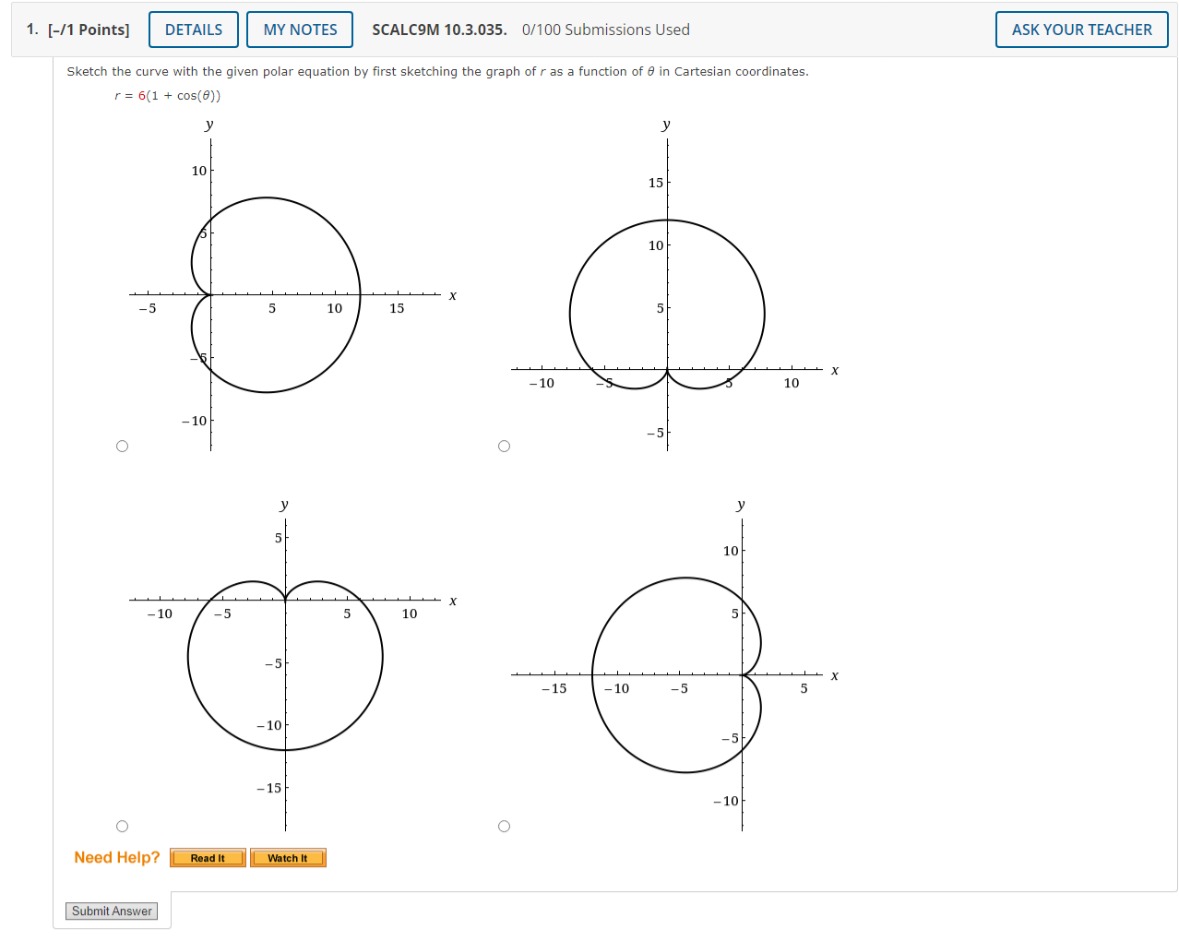1179x938 pixels.
Task: Click the Read It help button
Action: point(206,857)
